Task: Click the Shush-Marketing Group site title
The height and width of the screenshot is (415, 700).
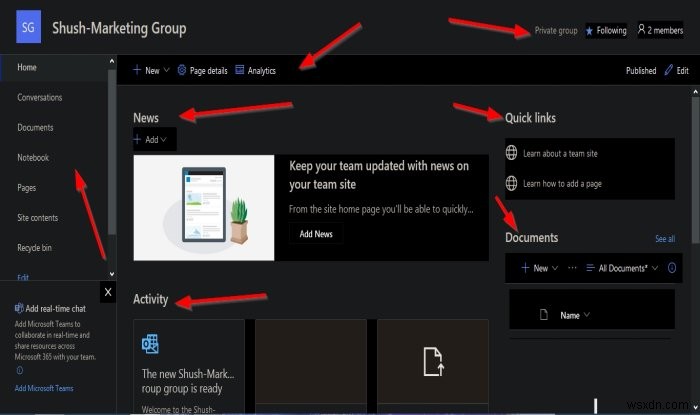Action: point(119,28)
